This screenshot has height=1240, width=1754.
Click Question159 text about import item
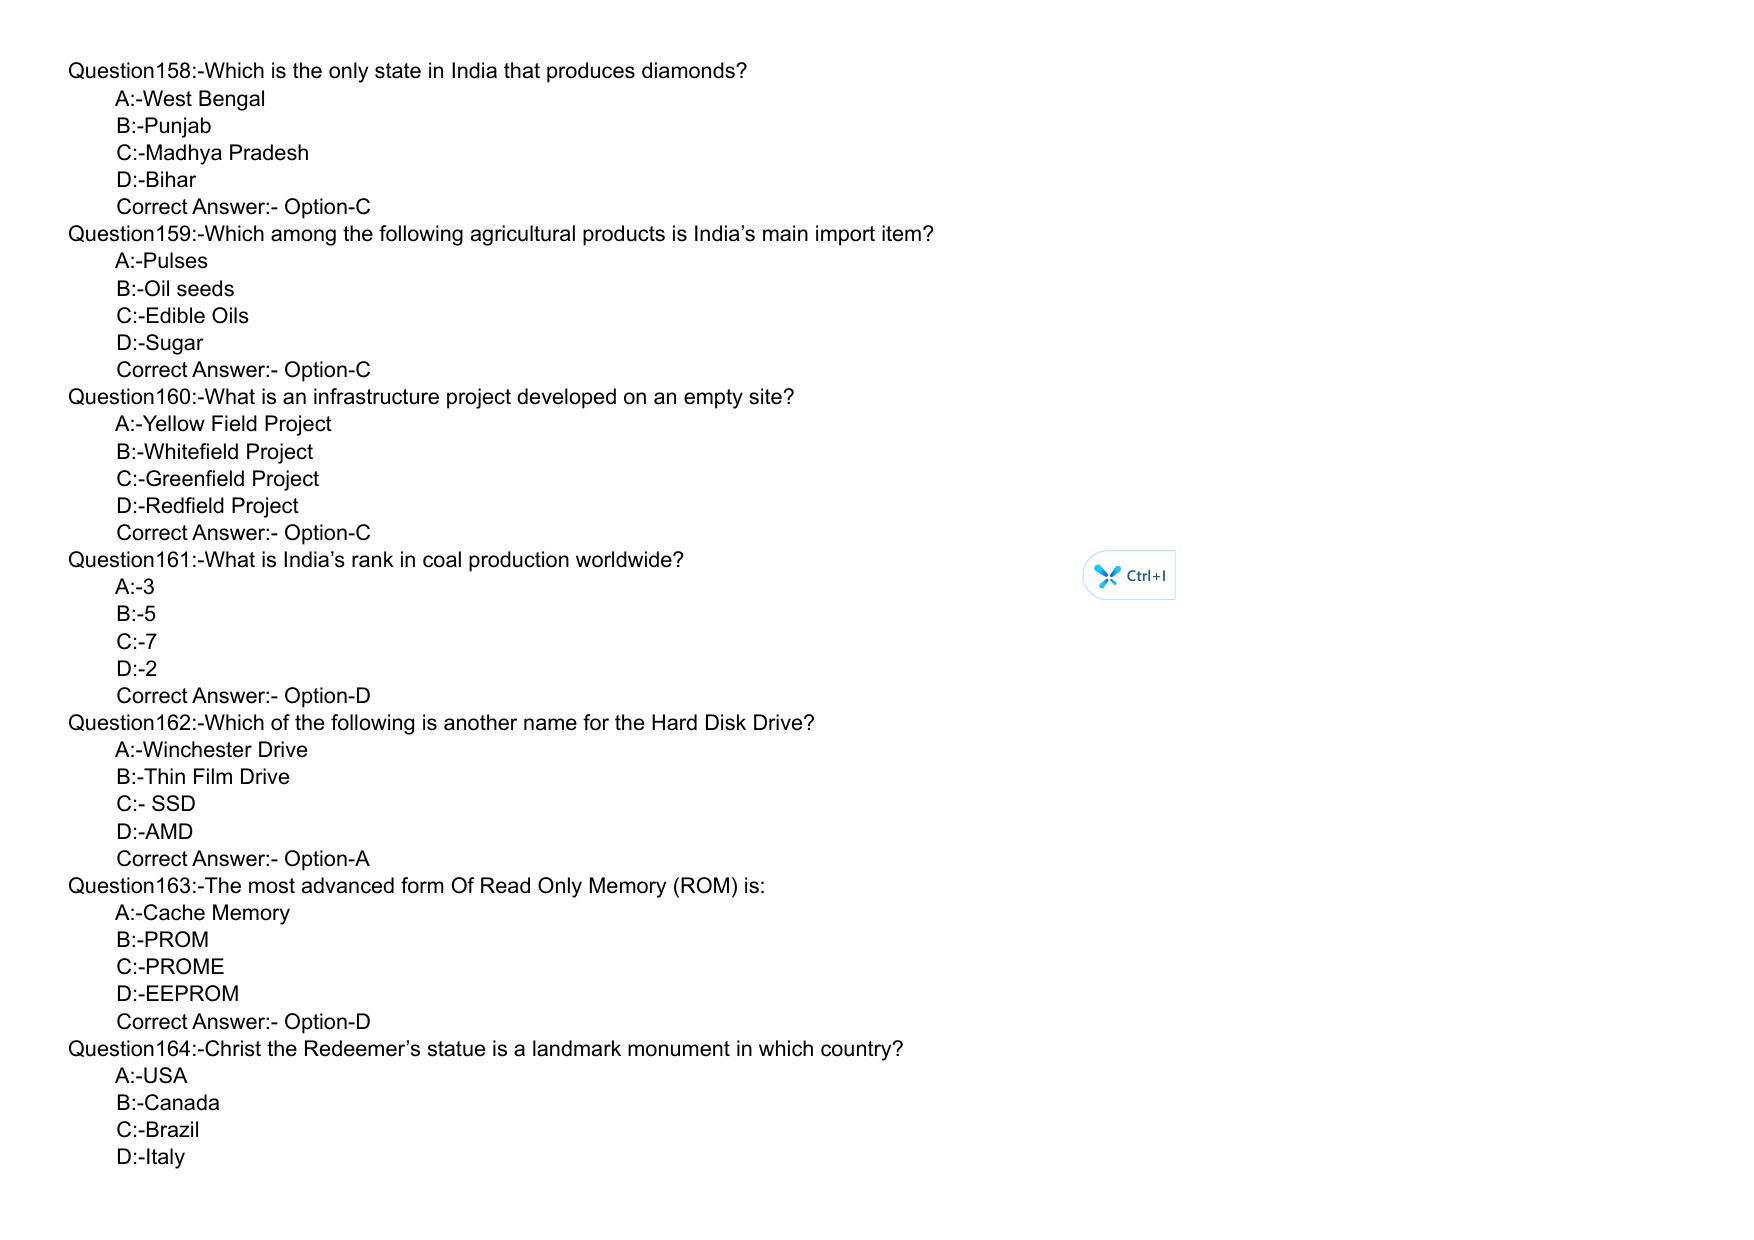500,234
